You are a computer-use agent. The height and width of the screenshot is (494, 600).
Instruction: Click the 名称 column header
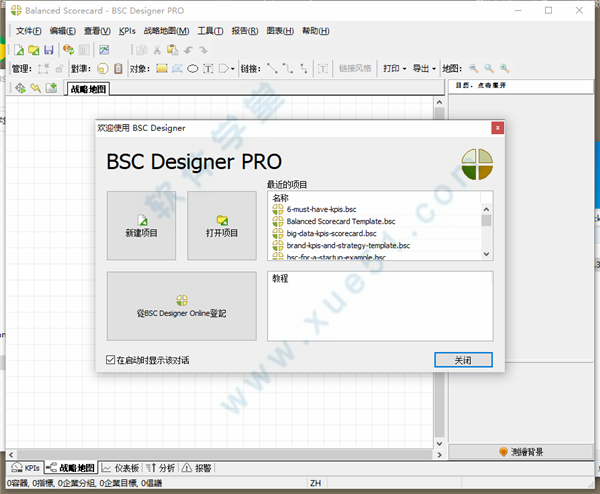(x=280, y=198)
